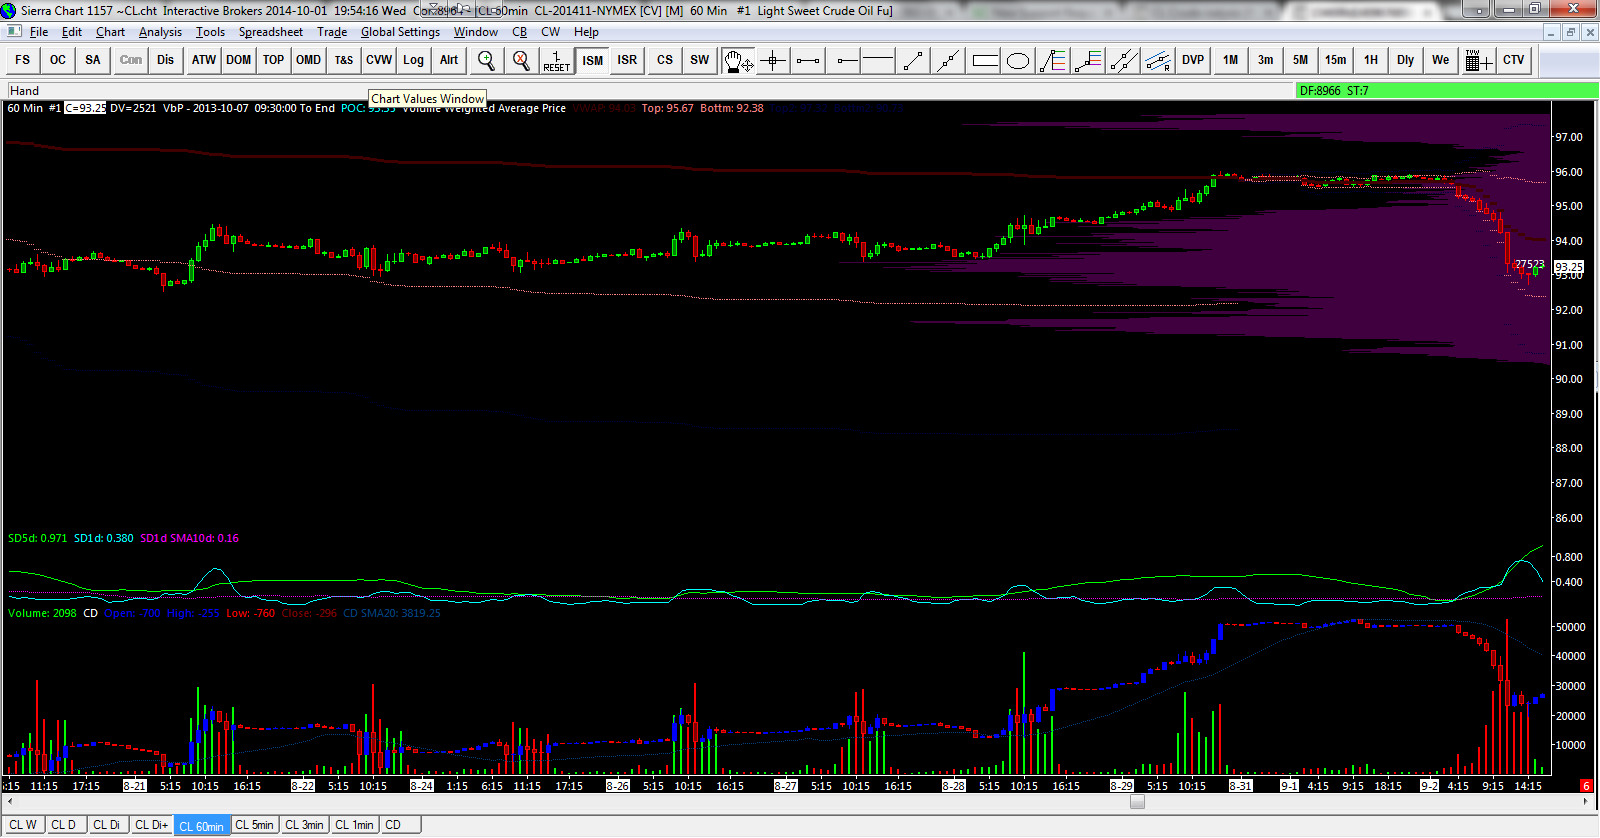Toggle the TOP toolbar button

(x=274, y=60)
